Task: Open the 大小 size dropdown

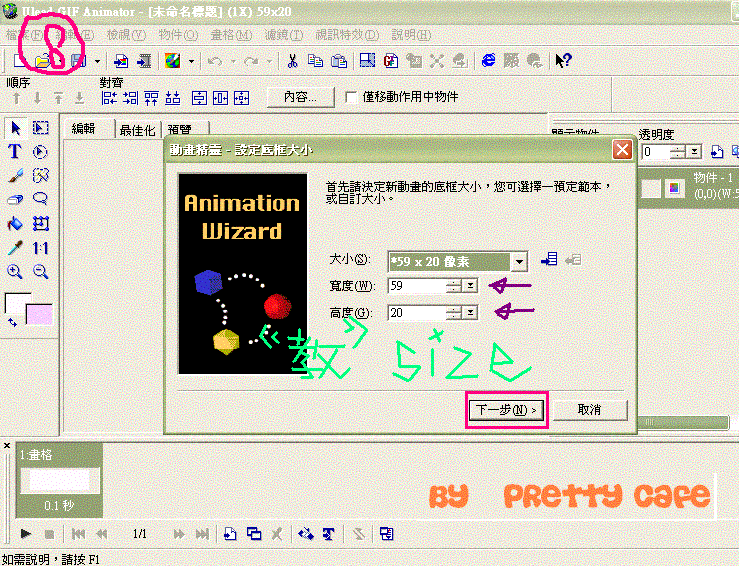Action: coord(519,262)
